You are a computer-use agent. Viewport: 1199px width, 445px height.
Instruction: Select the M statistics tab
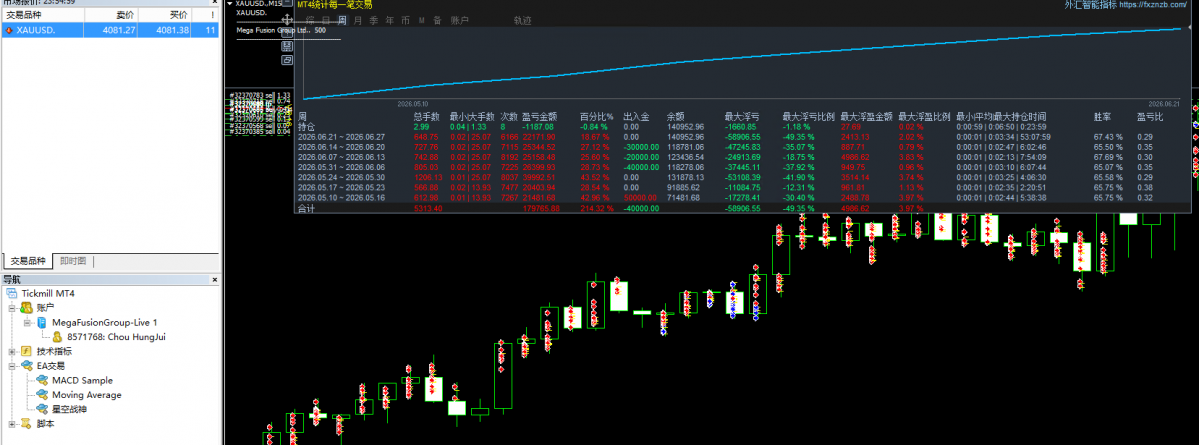point(421,20)
